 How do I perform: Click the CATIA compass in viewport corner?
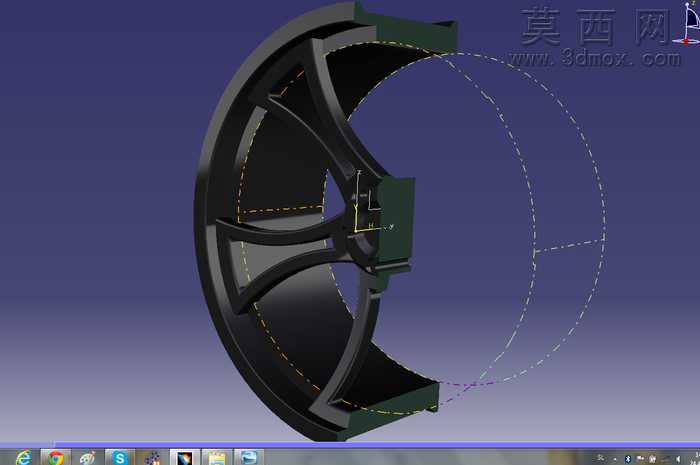688,23
